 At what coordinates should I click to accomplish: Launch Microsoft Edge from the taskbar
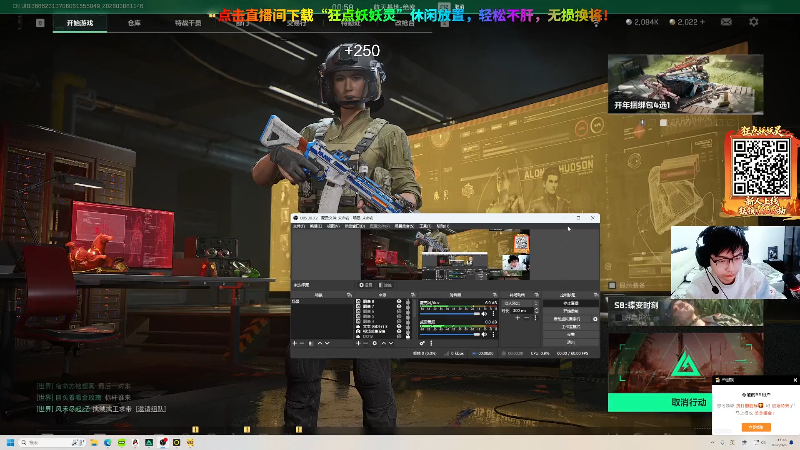pos(108,442)
